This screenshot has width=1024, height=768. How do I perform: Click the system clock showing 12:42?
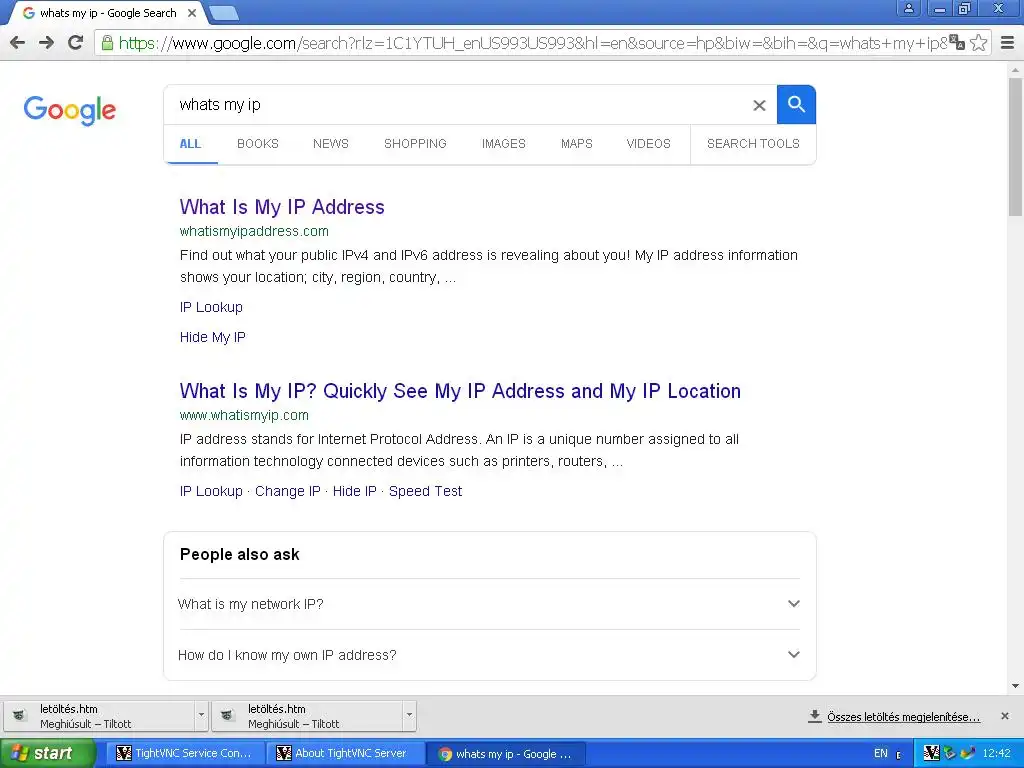[x=997, y=753]
